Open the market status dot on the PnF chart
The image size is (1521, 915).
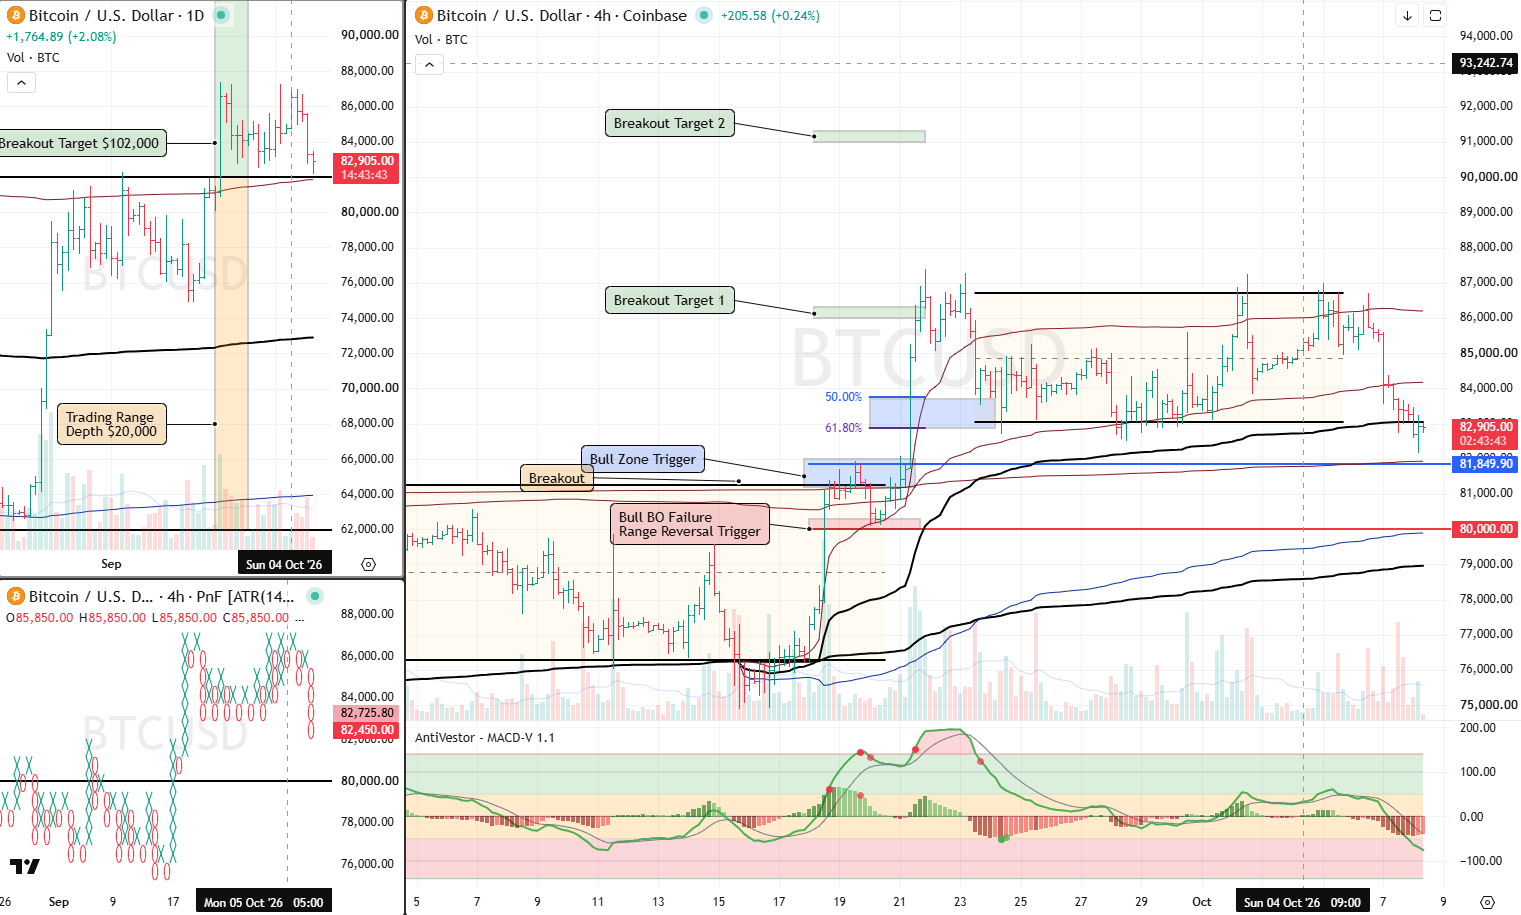tap(315, 596)
